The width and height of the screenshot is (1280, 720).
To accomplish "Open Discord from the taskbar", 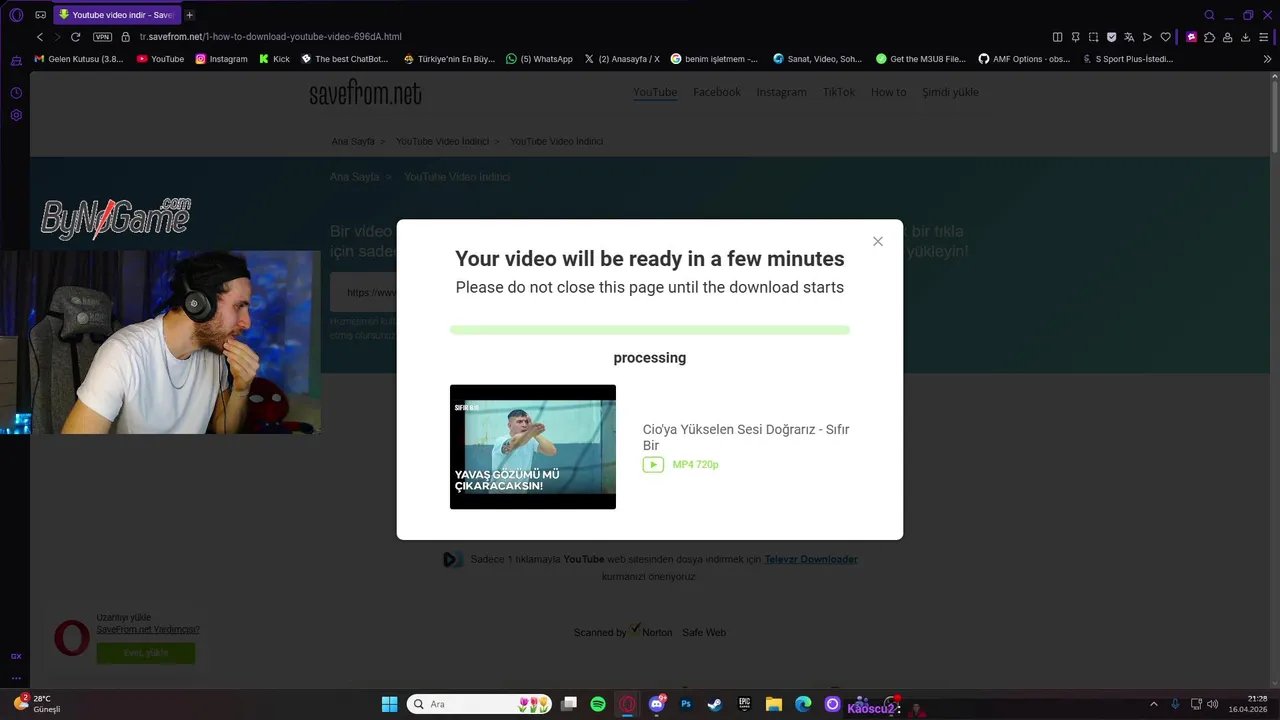I will pyautogui.click(x=657, y=704).
